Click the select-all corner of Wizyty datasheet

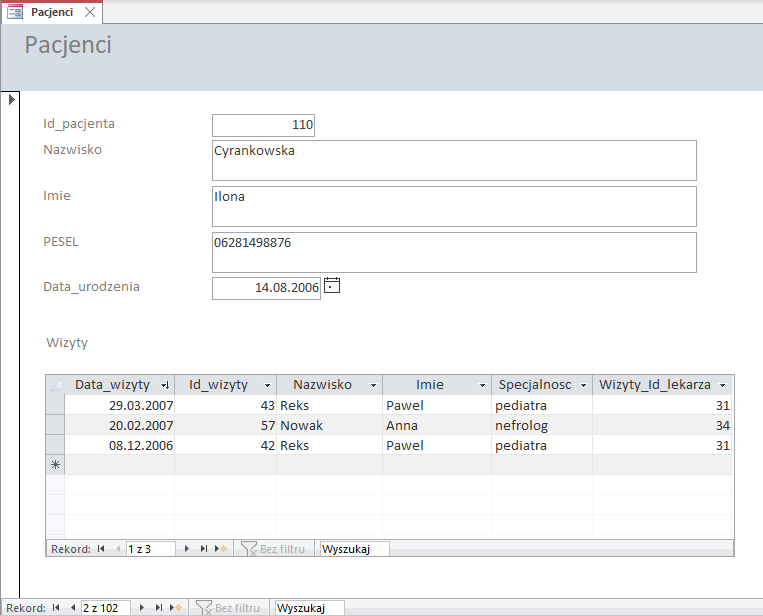click(x=55, y=385)
